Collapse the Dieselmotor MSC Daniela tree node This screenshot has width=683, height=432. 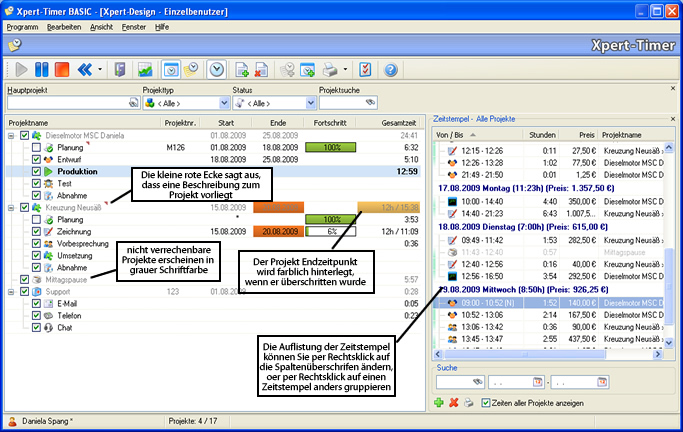point(11,136)
